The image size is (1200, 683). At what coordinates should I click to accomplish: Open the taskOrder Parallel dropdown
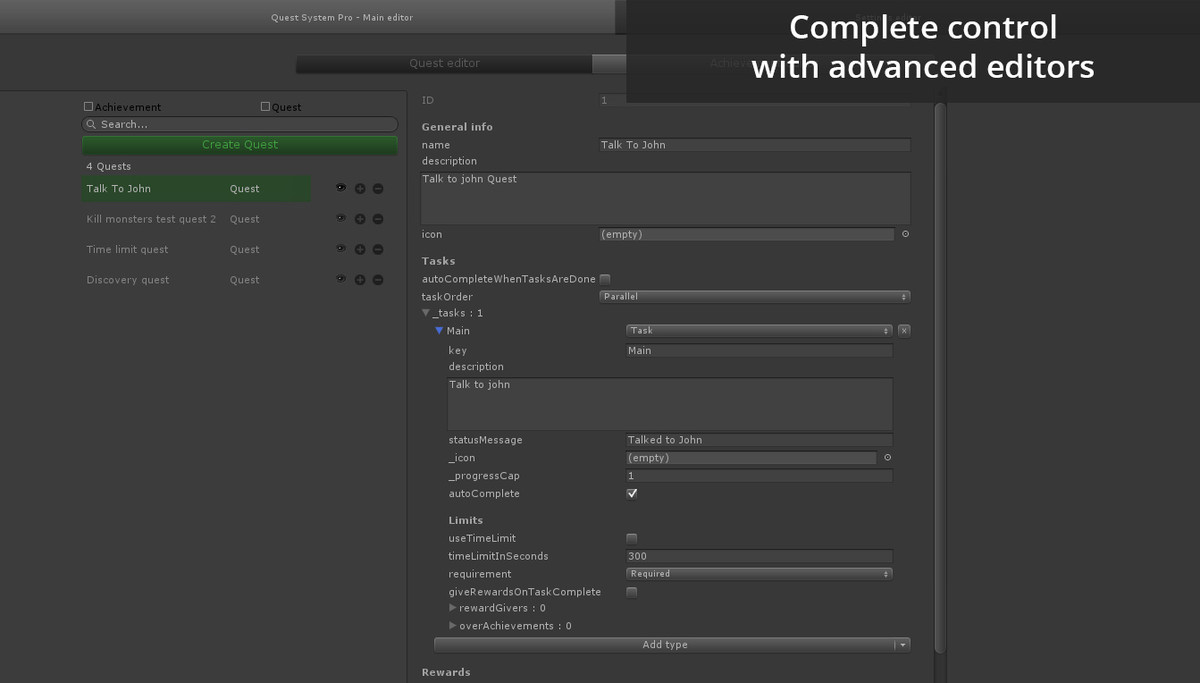(x=755, y=297)
